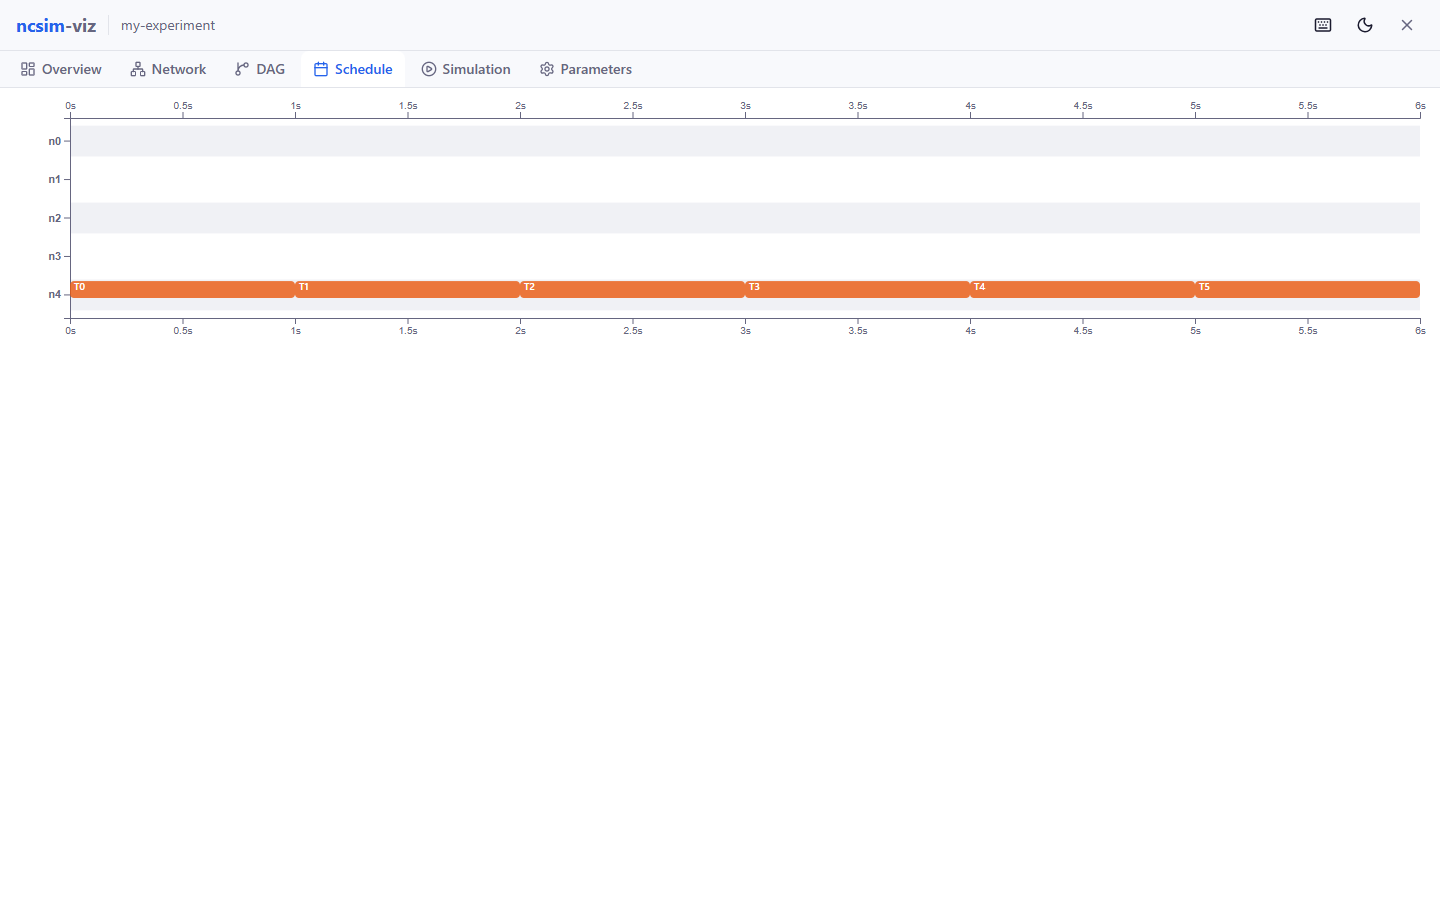This screenshot has height=900, width=1440.
Task: Select task bar T5 on n4
Action: (x=1307, y=289)
